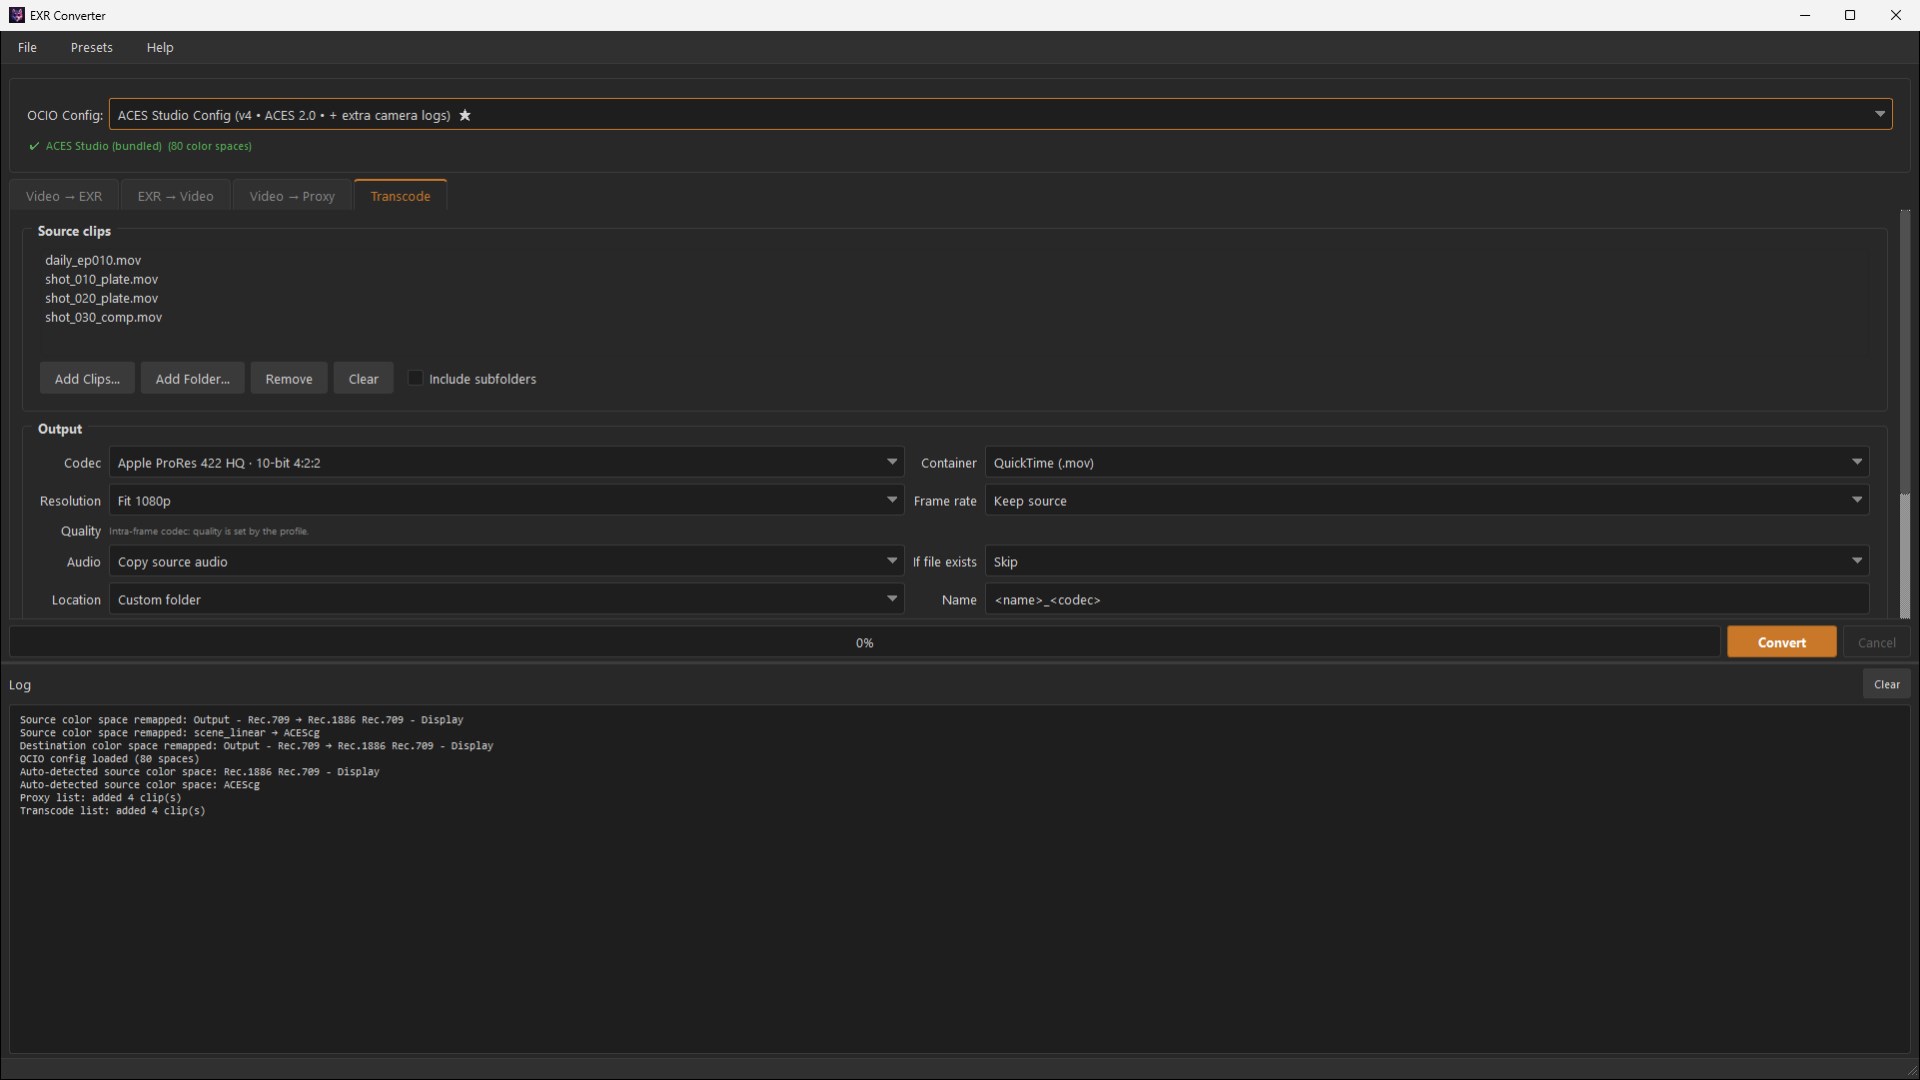Switch to the EXR → Video tab
The height and width of the screenshot is (1080, 1920).
(175, 196)
